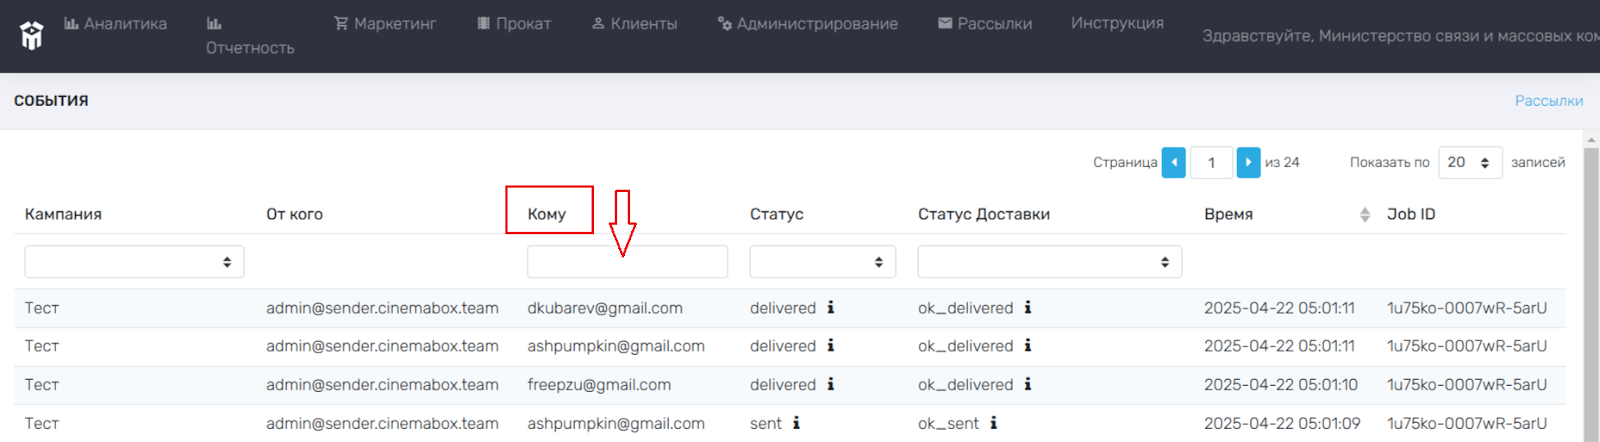Open the Маркетинг menu
The width and height of the screenshot is (1600, 442).
point(385,23)
